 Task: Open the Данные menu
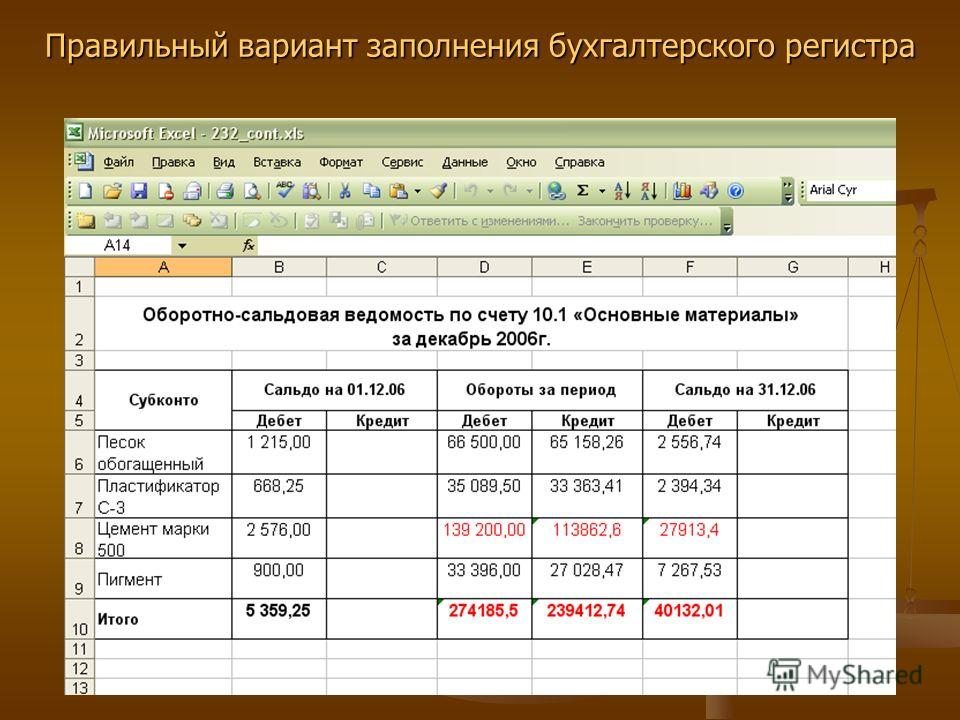465,162
